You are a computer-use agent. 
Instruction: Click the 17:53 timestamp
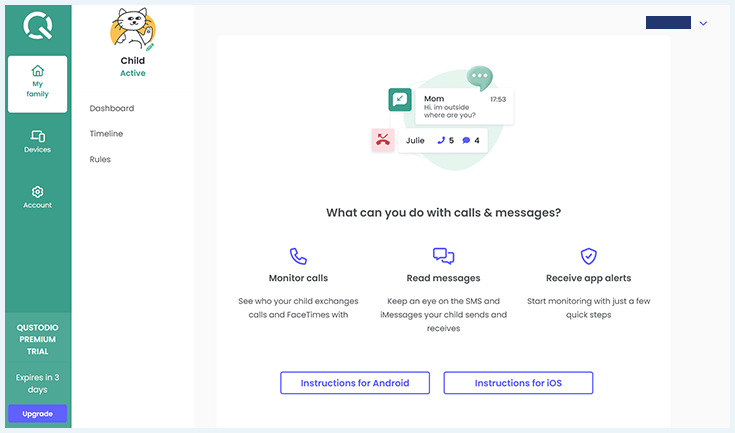498,99
